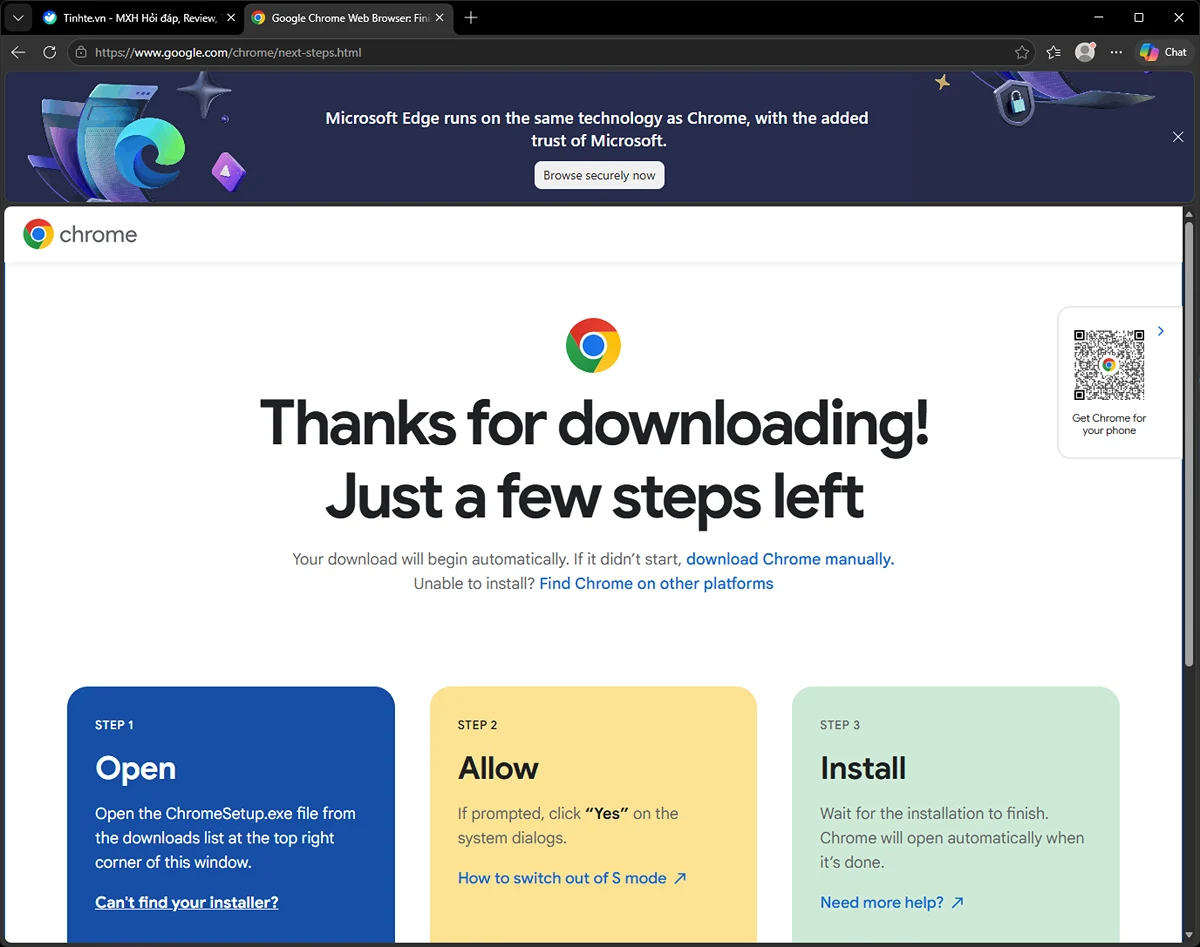Screen dimensions: 1200x947
Task: Open Need more help link
Action: (x=892, y=902)
